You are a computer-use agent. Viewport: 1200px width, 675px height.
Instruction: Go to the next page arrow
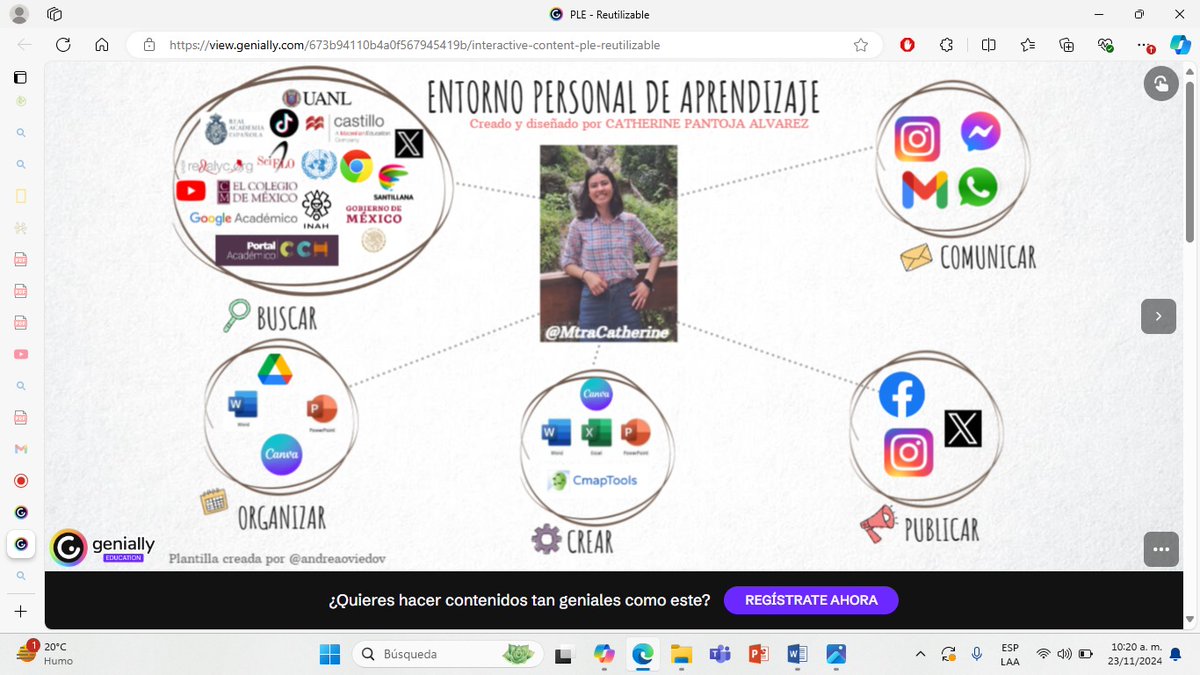[x=1158, y=315]
